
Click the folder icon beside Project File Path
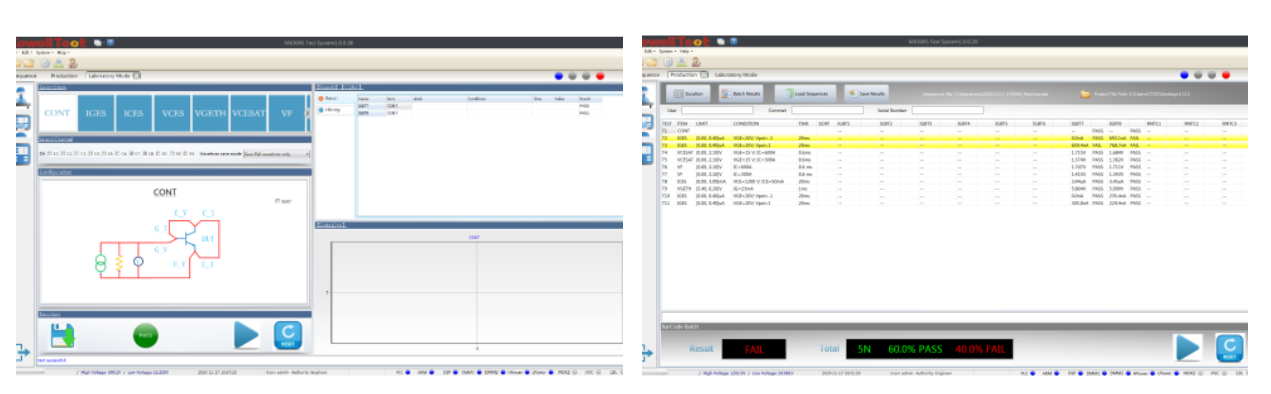tap(1086, 94)
